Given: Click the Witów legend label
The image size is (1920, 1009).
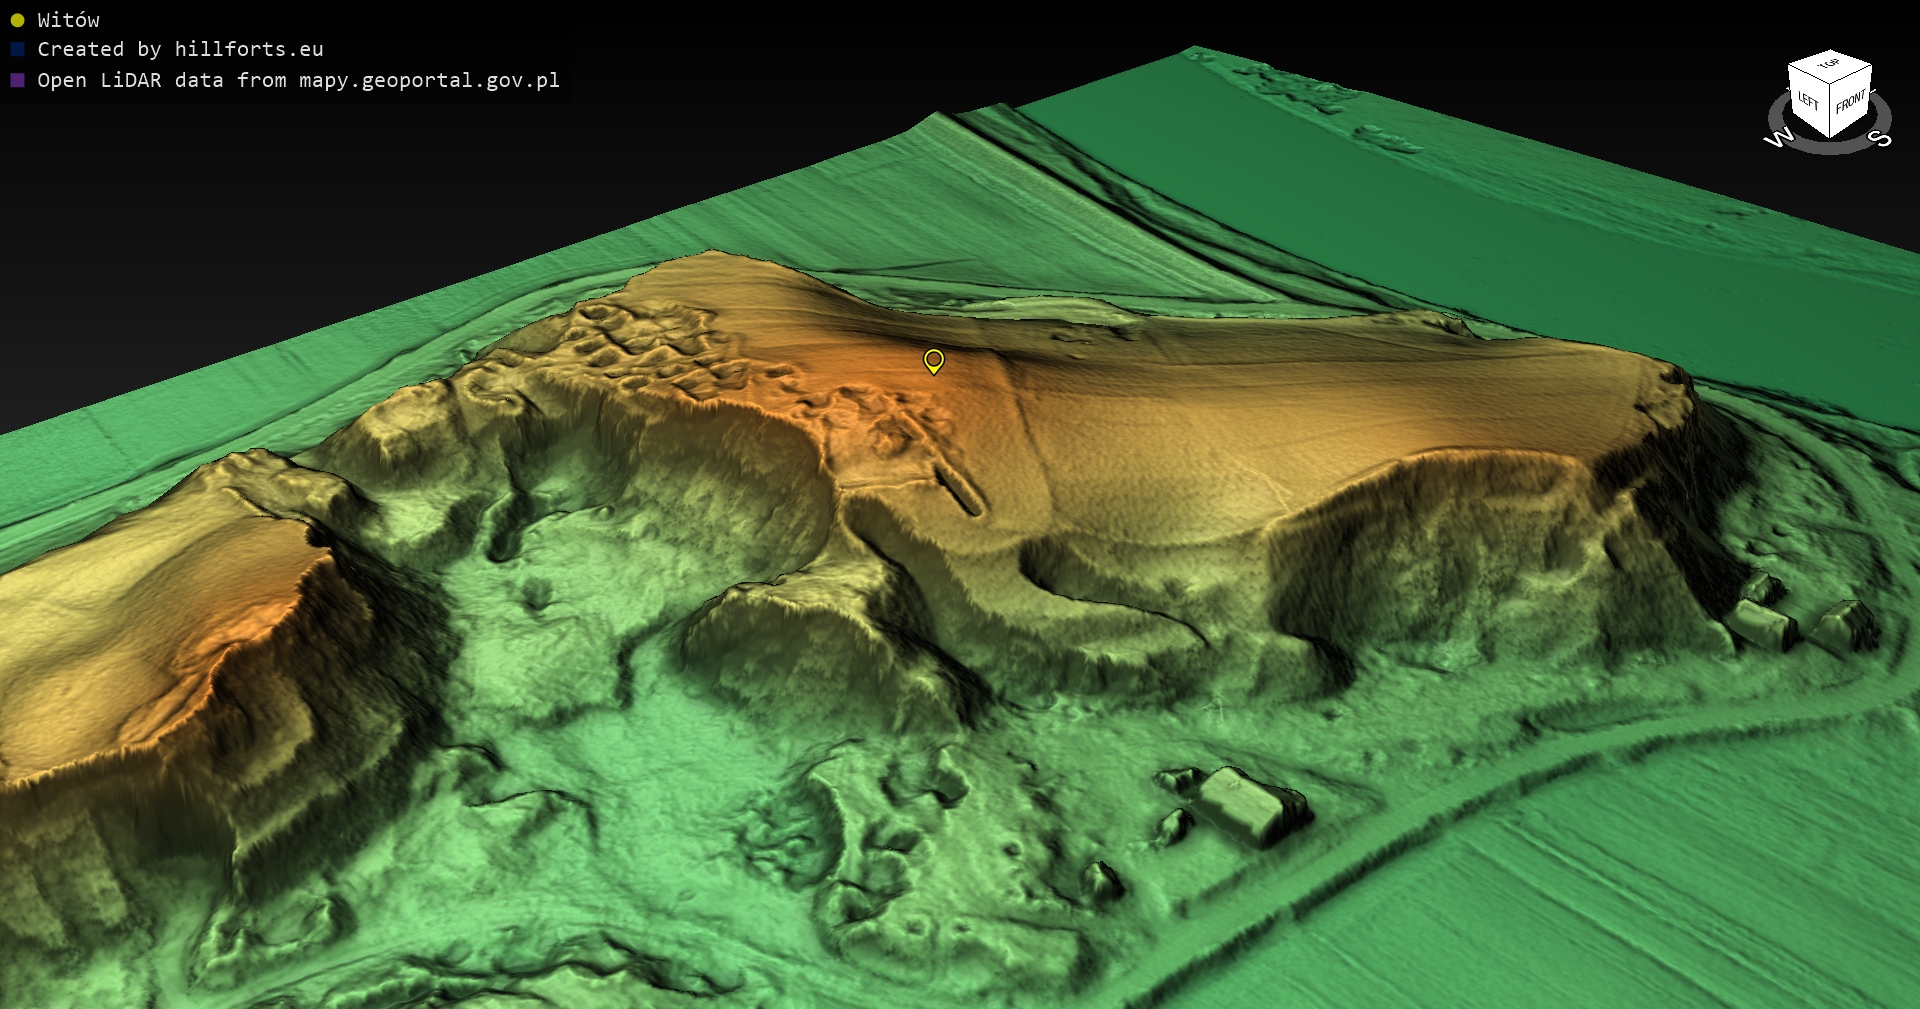Looking at the screenshot, I should pos(68,20).
